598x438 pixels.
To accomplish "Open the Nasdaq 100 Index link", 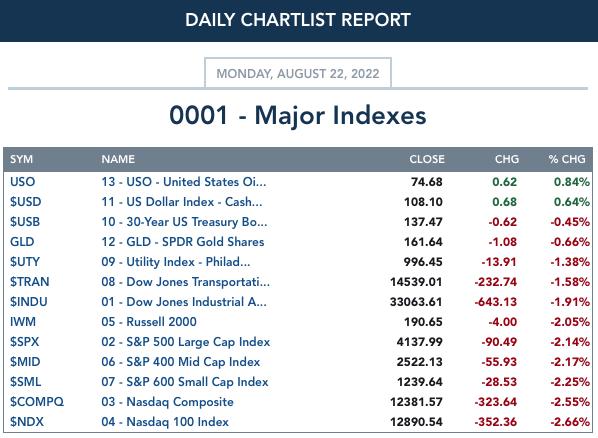I will click(165, 422).
